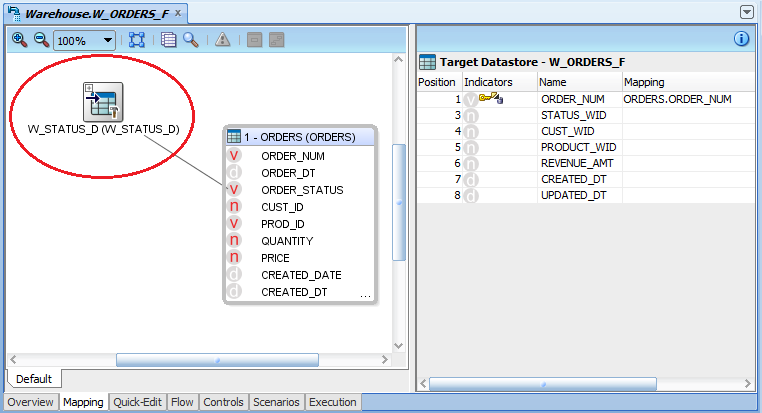Select the W_STATUS_D lookup table icon
The image size is (762, 413).
pyautogui.click(x=103, y=102)
